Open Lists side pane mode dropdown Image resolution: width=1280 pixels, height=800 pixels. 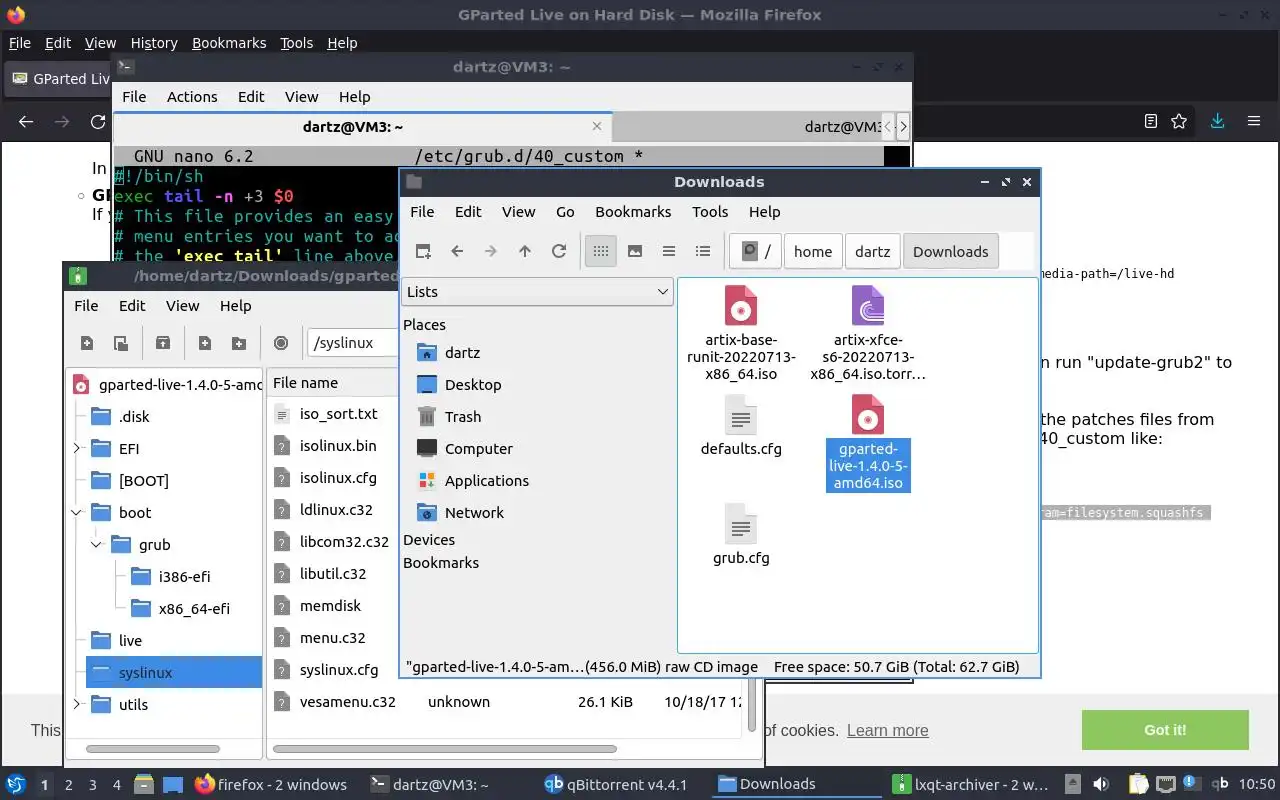click(x=538, y=291)
